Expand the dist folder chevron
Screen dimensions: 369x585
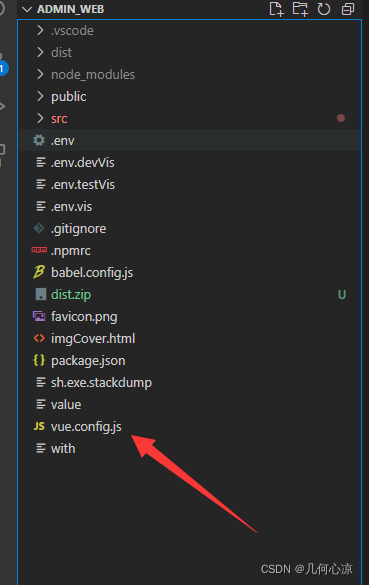click(x=40, y=52)
